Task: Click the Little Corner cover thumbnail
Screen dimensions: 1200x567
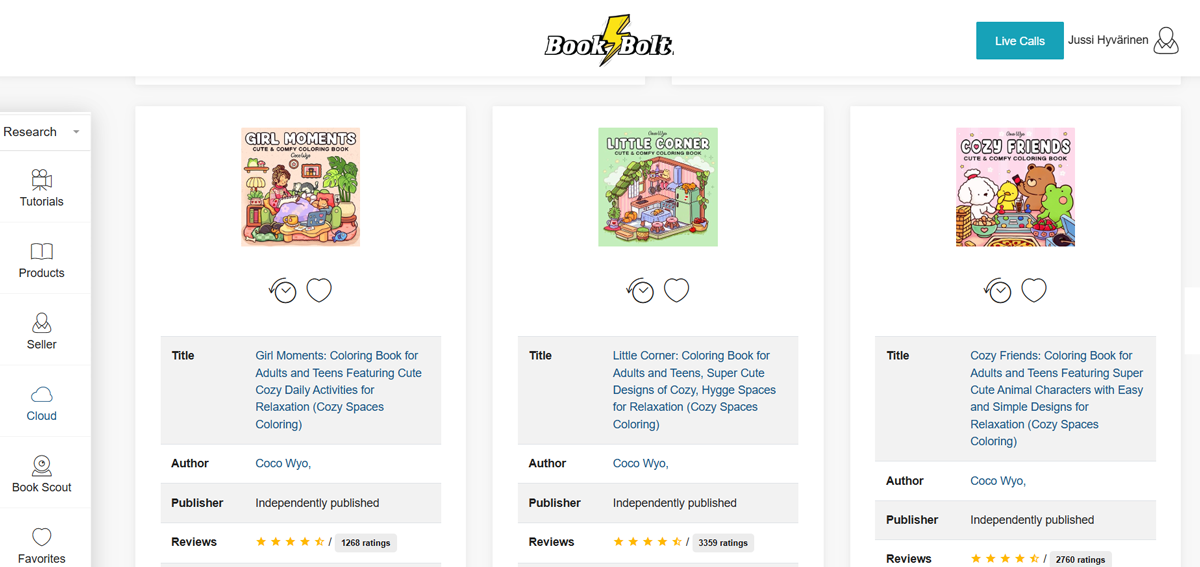Action: click(x=658, y=187)
